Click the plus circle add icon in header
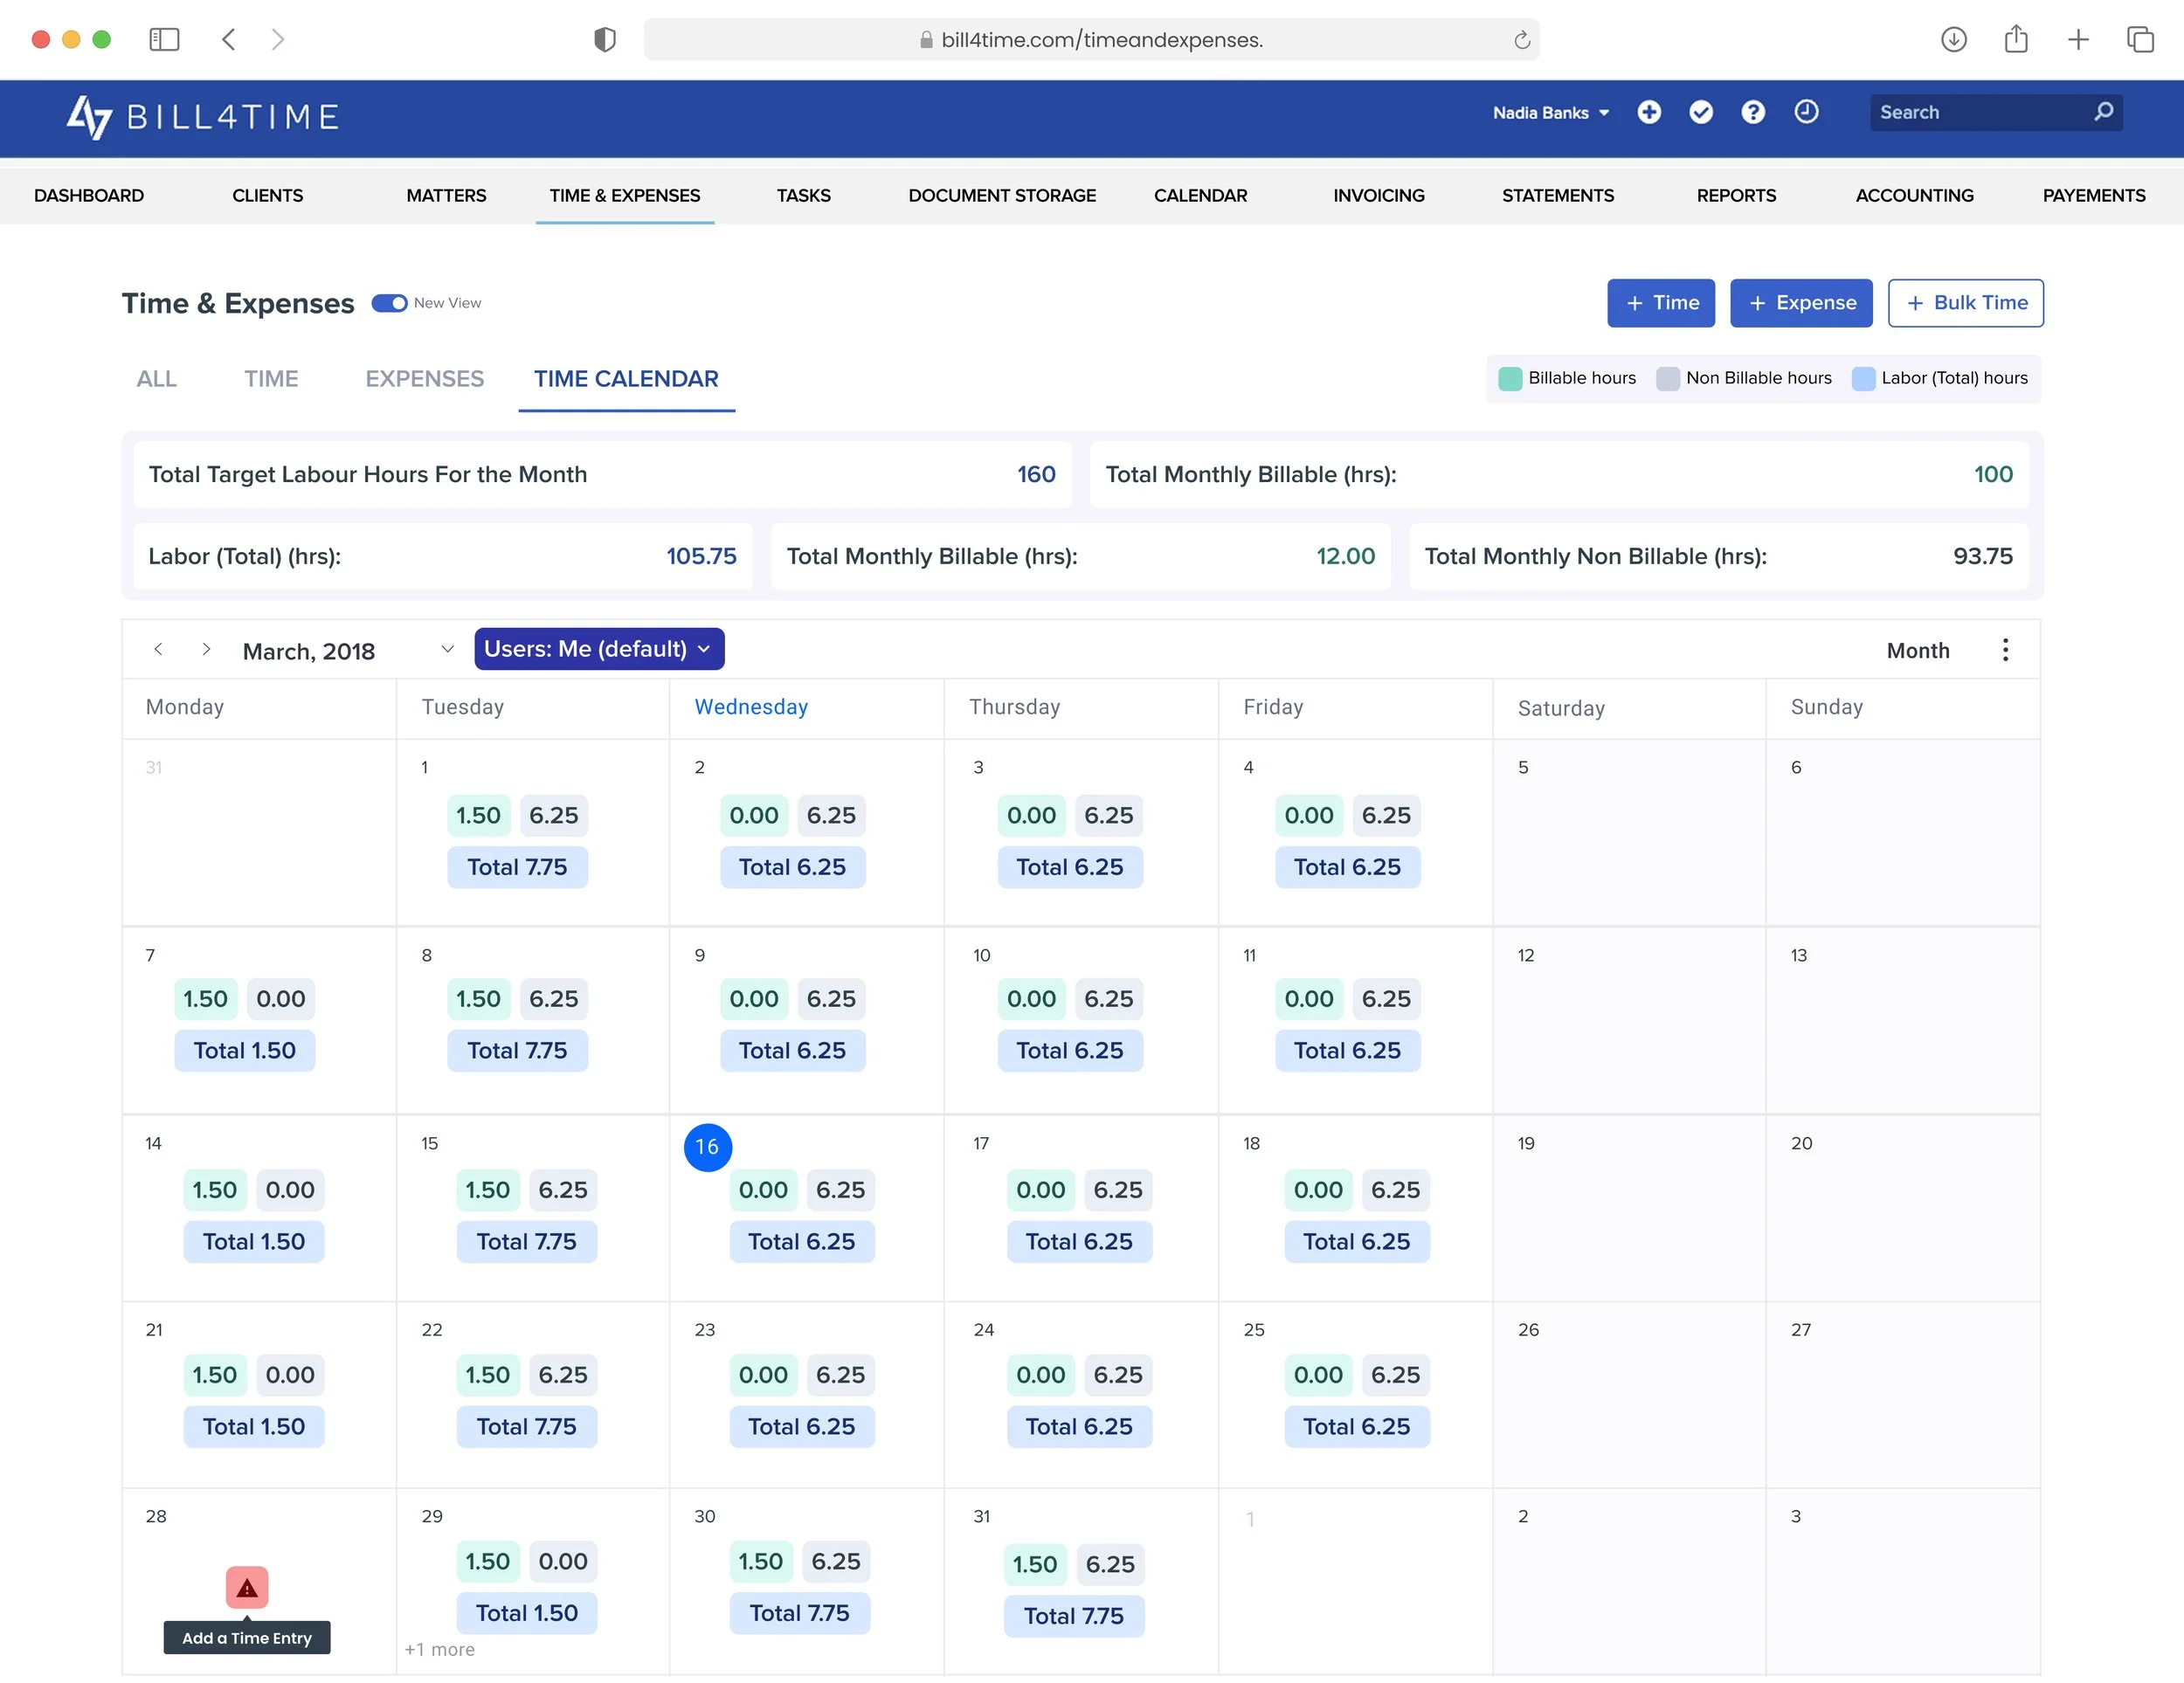The width and height of the screenshot is (2184, 1683). 1648,112
